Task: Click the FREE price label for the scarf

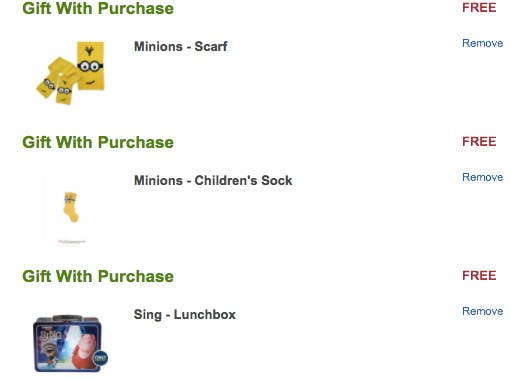Action: (479, 8)
